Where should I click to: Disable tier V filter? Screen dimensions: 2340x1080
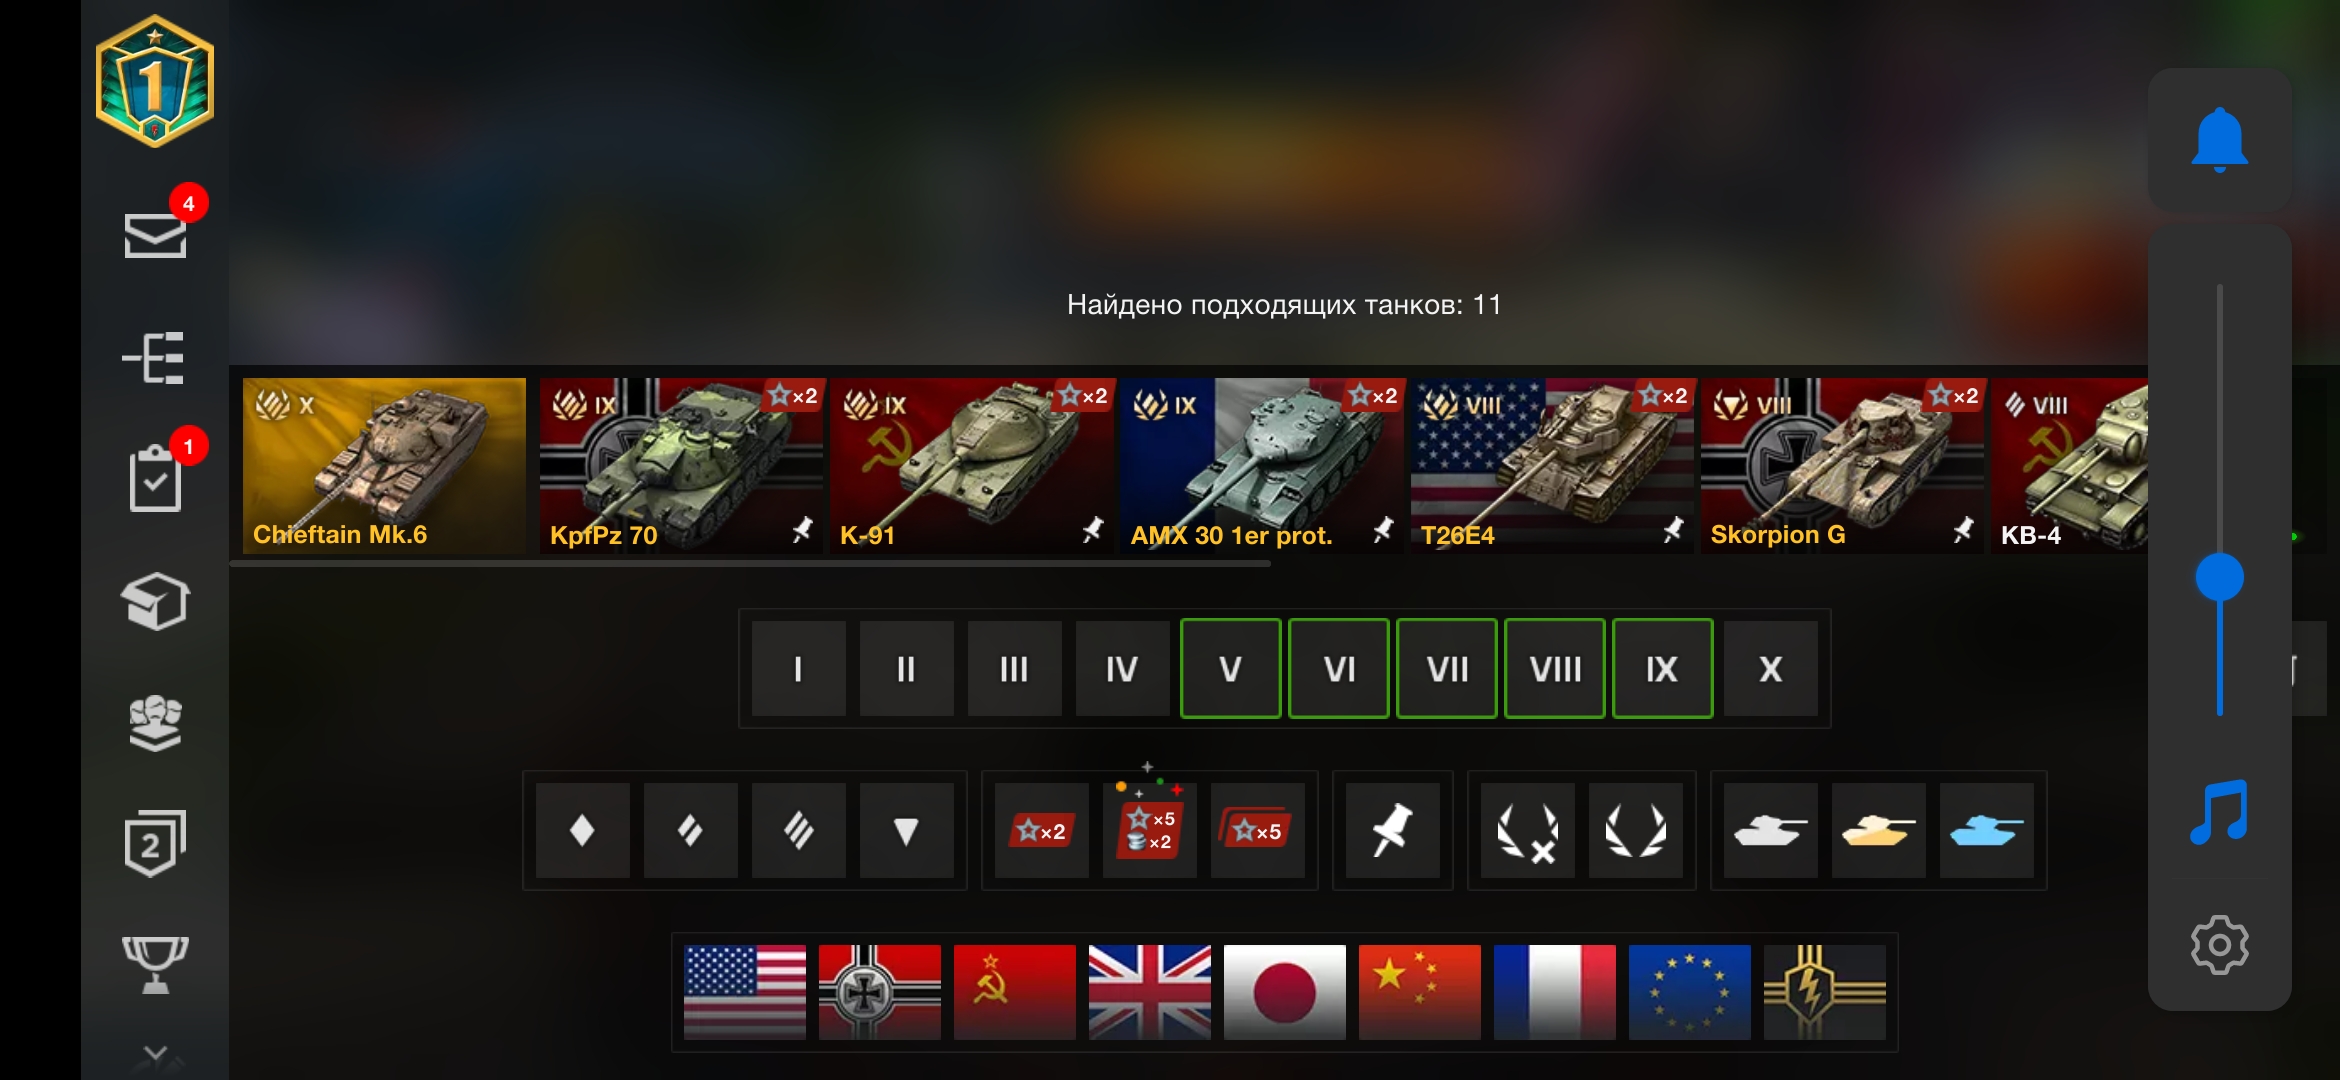click(x=1230, y=668)
